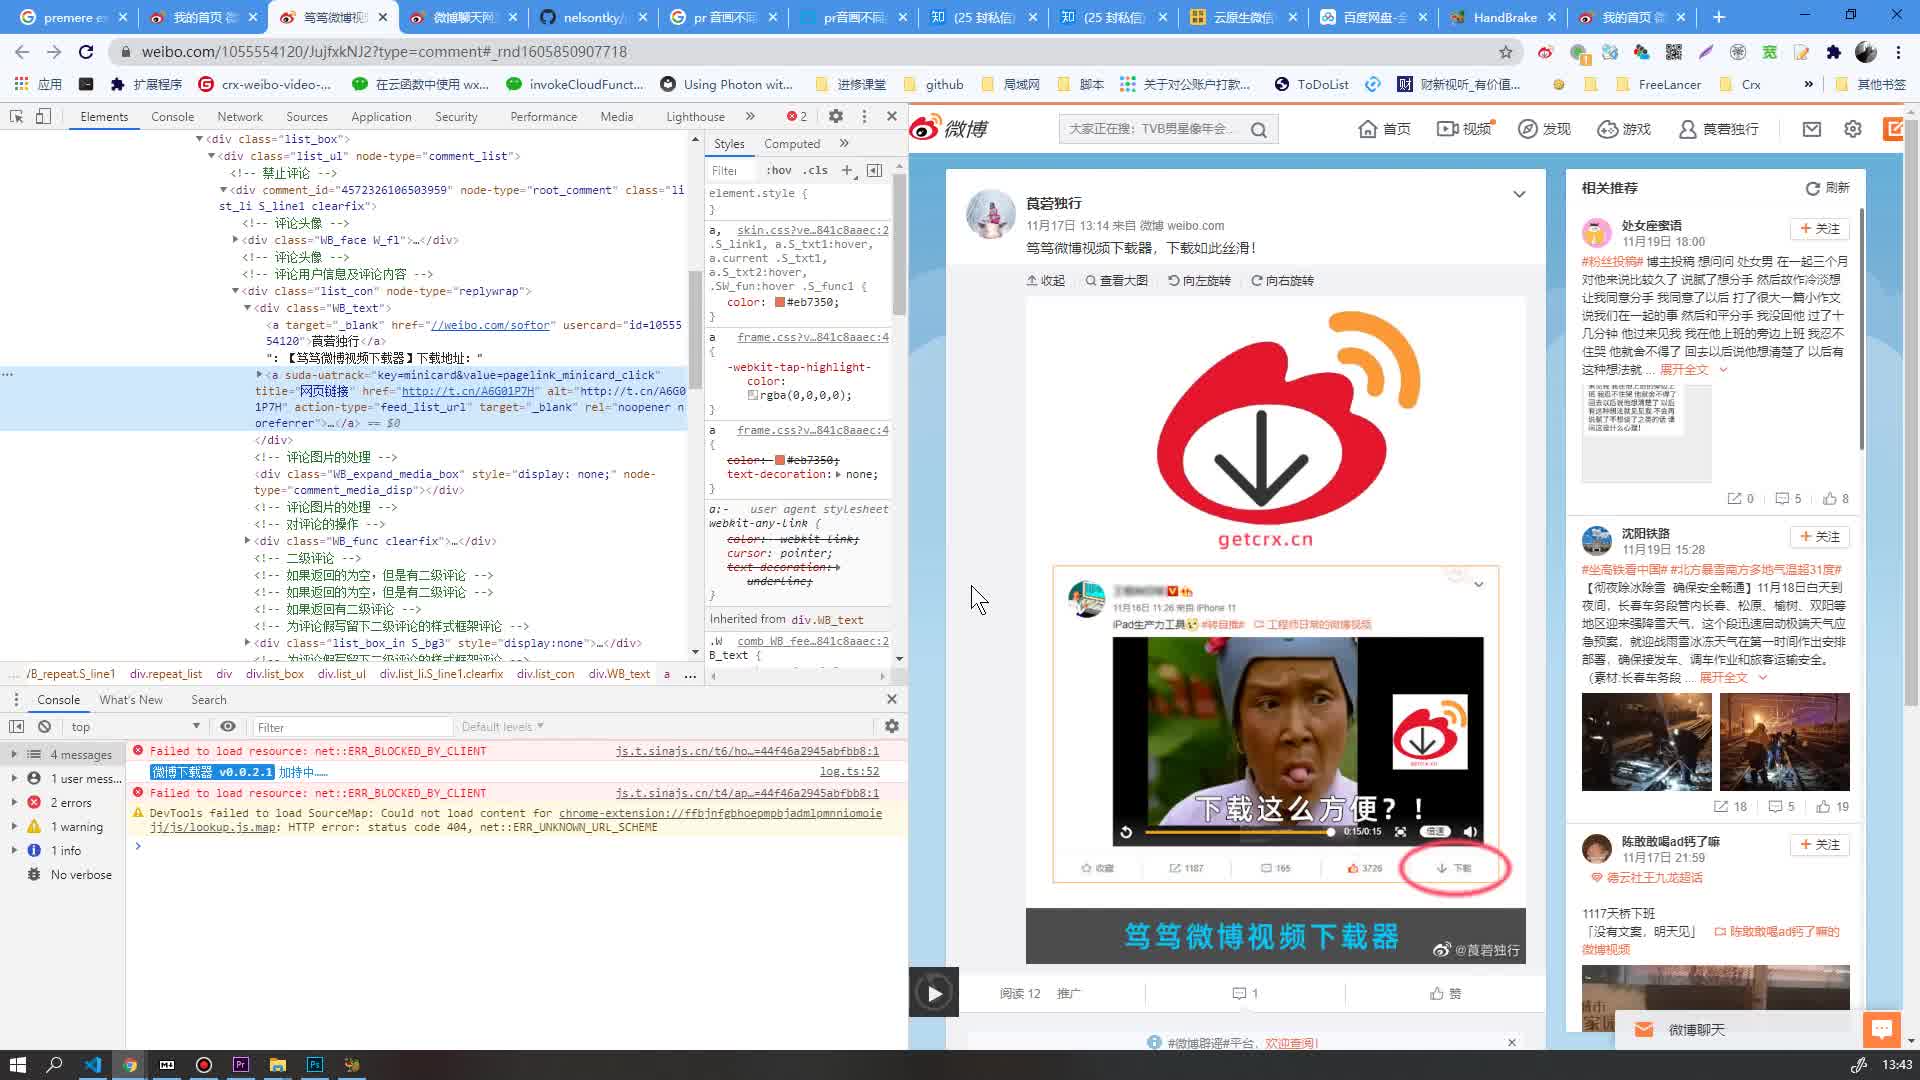Viewport: 1920px width, 1080px height.
Task: Toggle computed styles sidebar icon
Action: (874, 170)
